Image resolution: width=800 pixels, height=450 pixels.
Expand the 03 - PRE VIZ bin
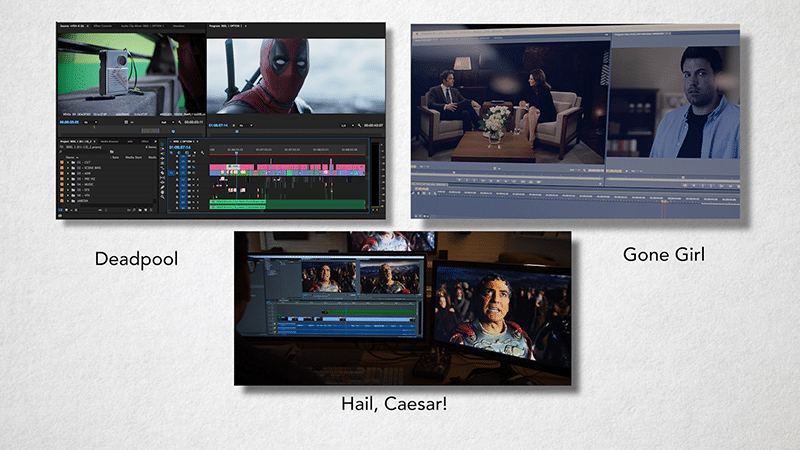(68, 179)
